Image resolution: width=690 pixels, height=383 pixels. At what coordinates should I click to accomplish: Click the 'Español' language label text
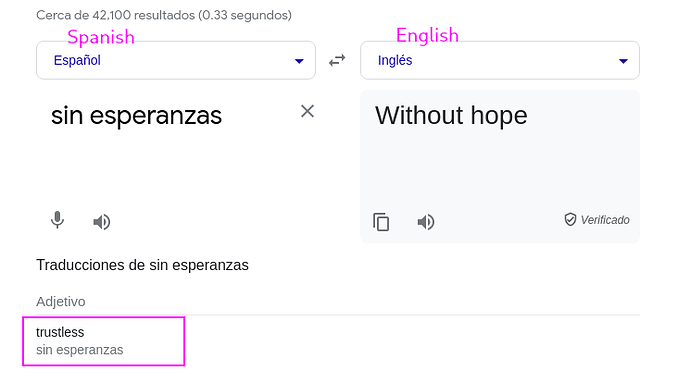tap(77, 60)
